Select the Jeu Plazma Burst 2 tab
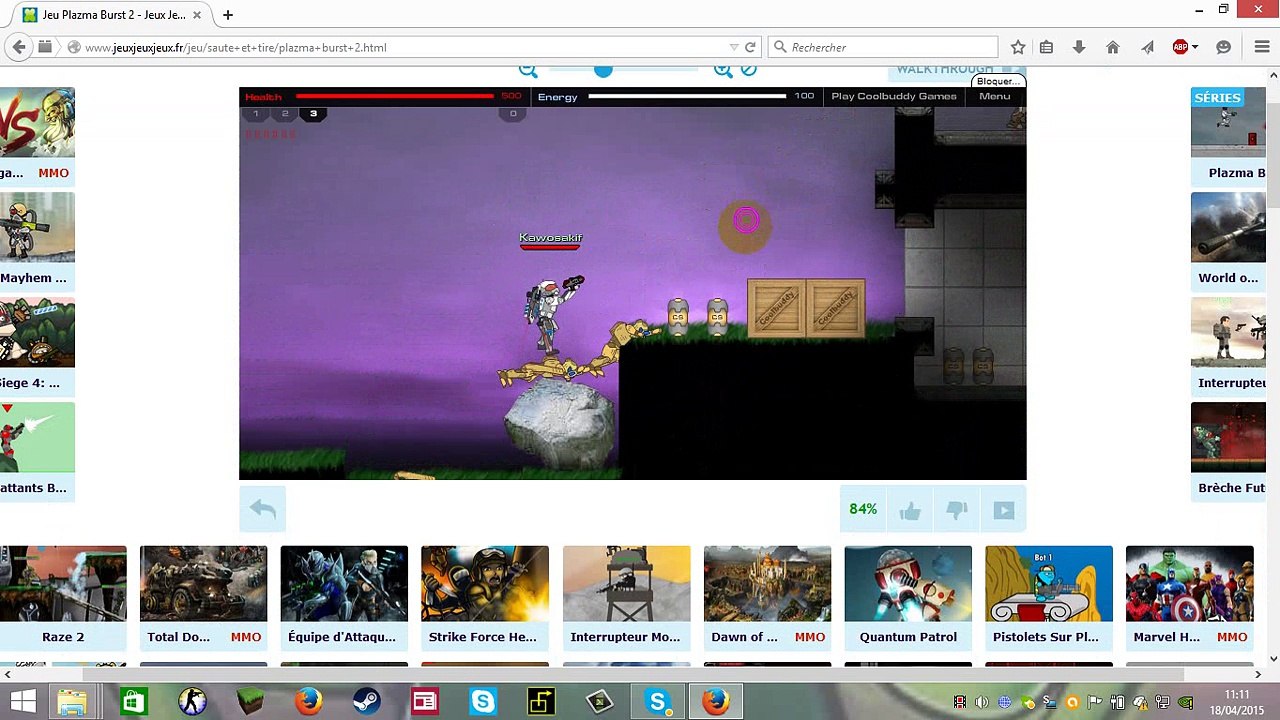Viewport: 1280px width, 720px height. [112, 15]
